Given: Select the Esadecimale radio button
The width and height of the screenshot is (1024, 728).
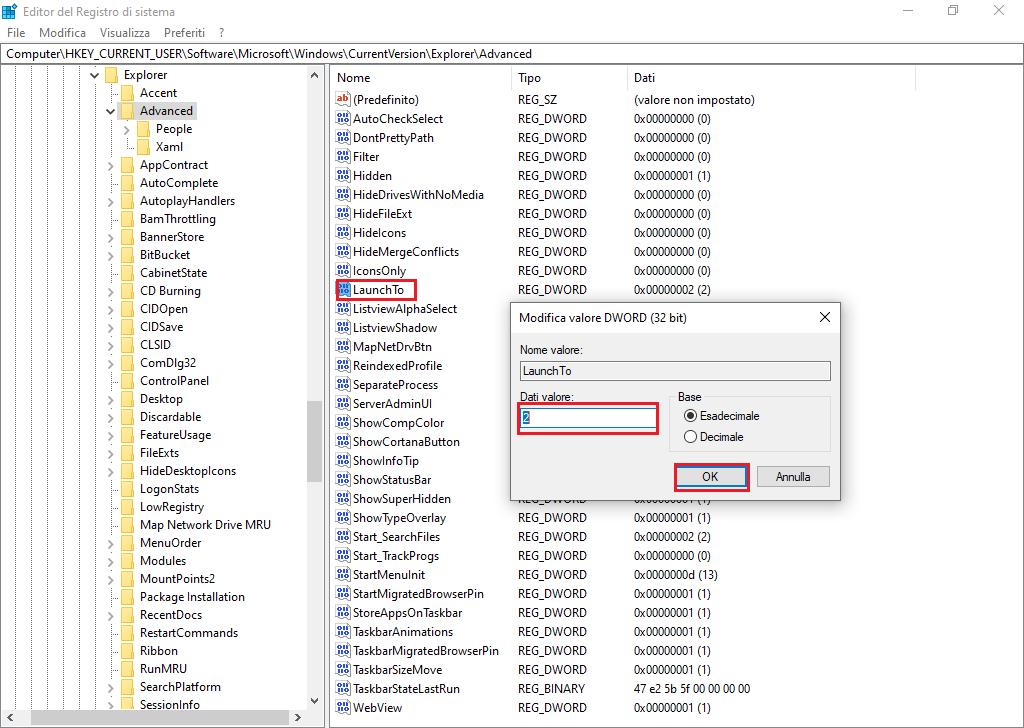Looking at the screenshot, I should point(690,416).
